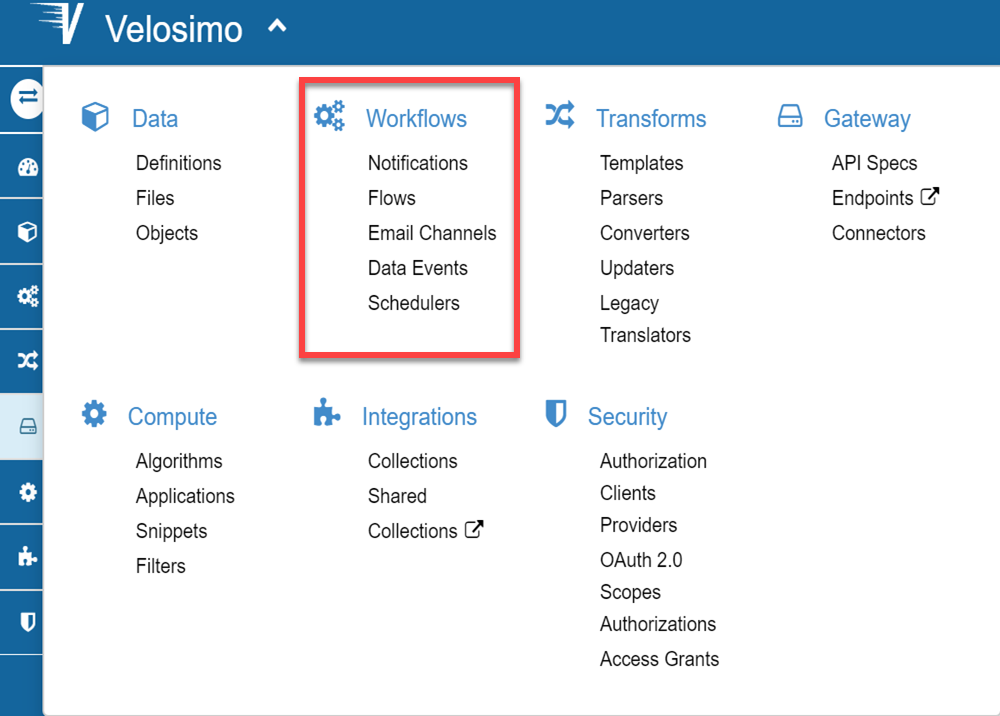Screen dimensions: 1000x716
Task: Go to Definitions under Data
Action: (x=179, y=163)
